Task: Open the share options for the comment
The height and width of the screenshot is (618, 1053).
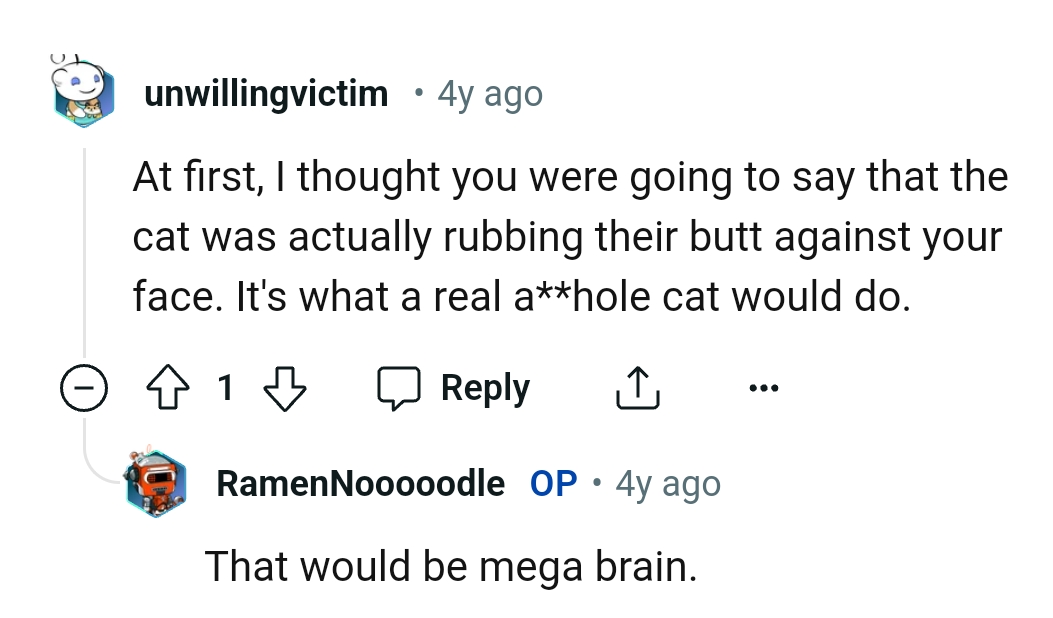Action: click(638, 387)
